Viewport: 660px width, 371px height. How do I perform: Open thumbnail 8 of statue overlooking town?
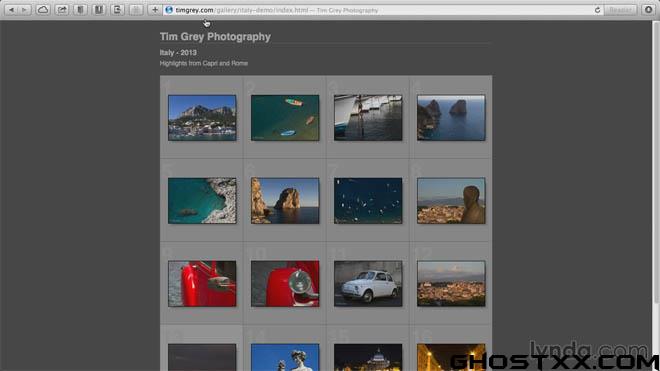[x=451, y=200]
